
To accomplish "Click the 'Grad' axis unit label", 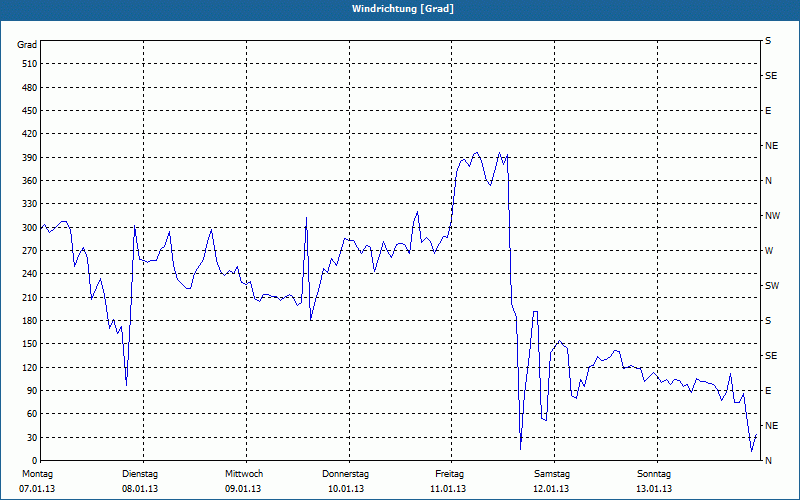I will (27, 45).
